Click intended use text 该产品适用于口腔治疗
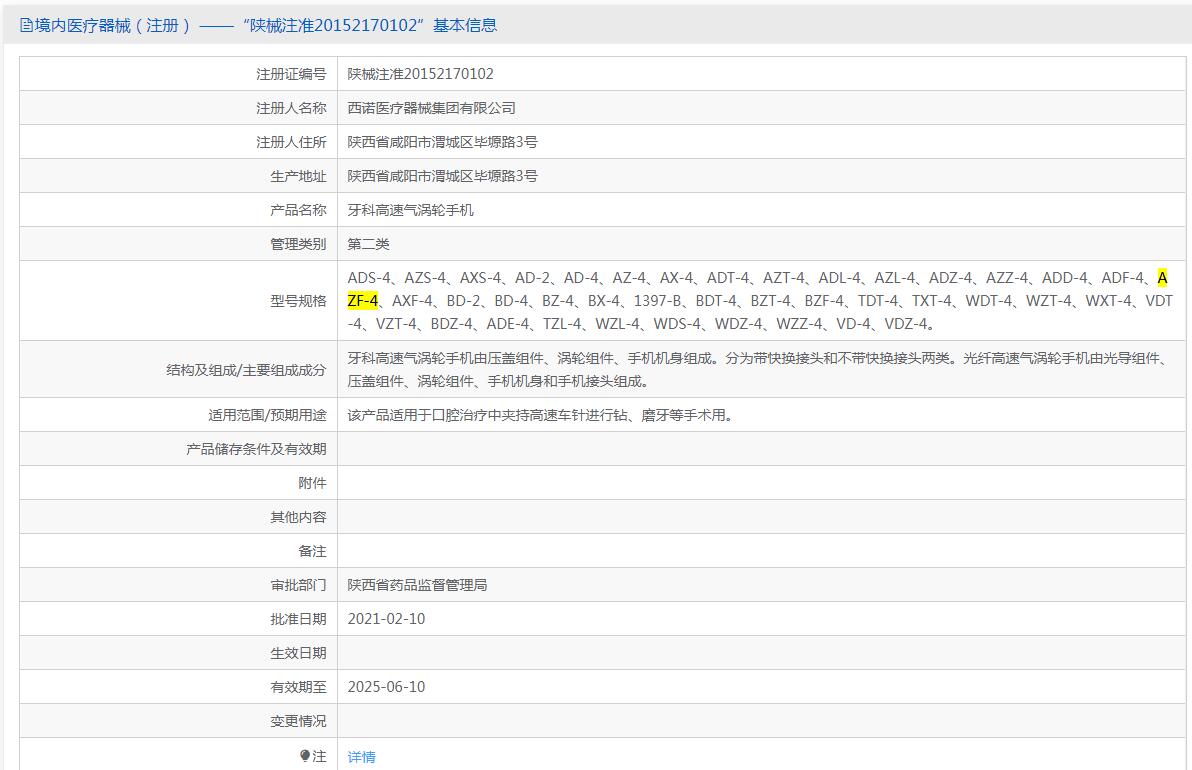Viewport: 1192px width, 770px height. 541,415
